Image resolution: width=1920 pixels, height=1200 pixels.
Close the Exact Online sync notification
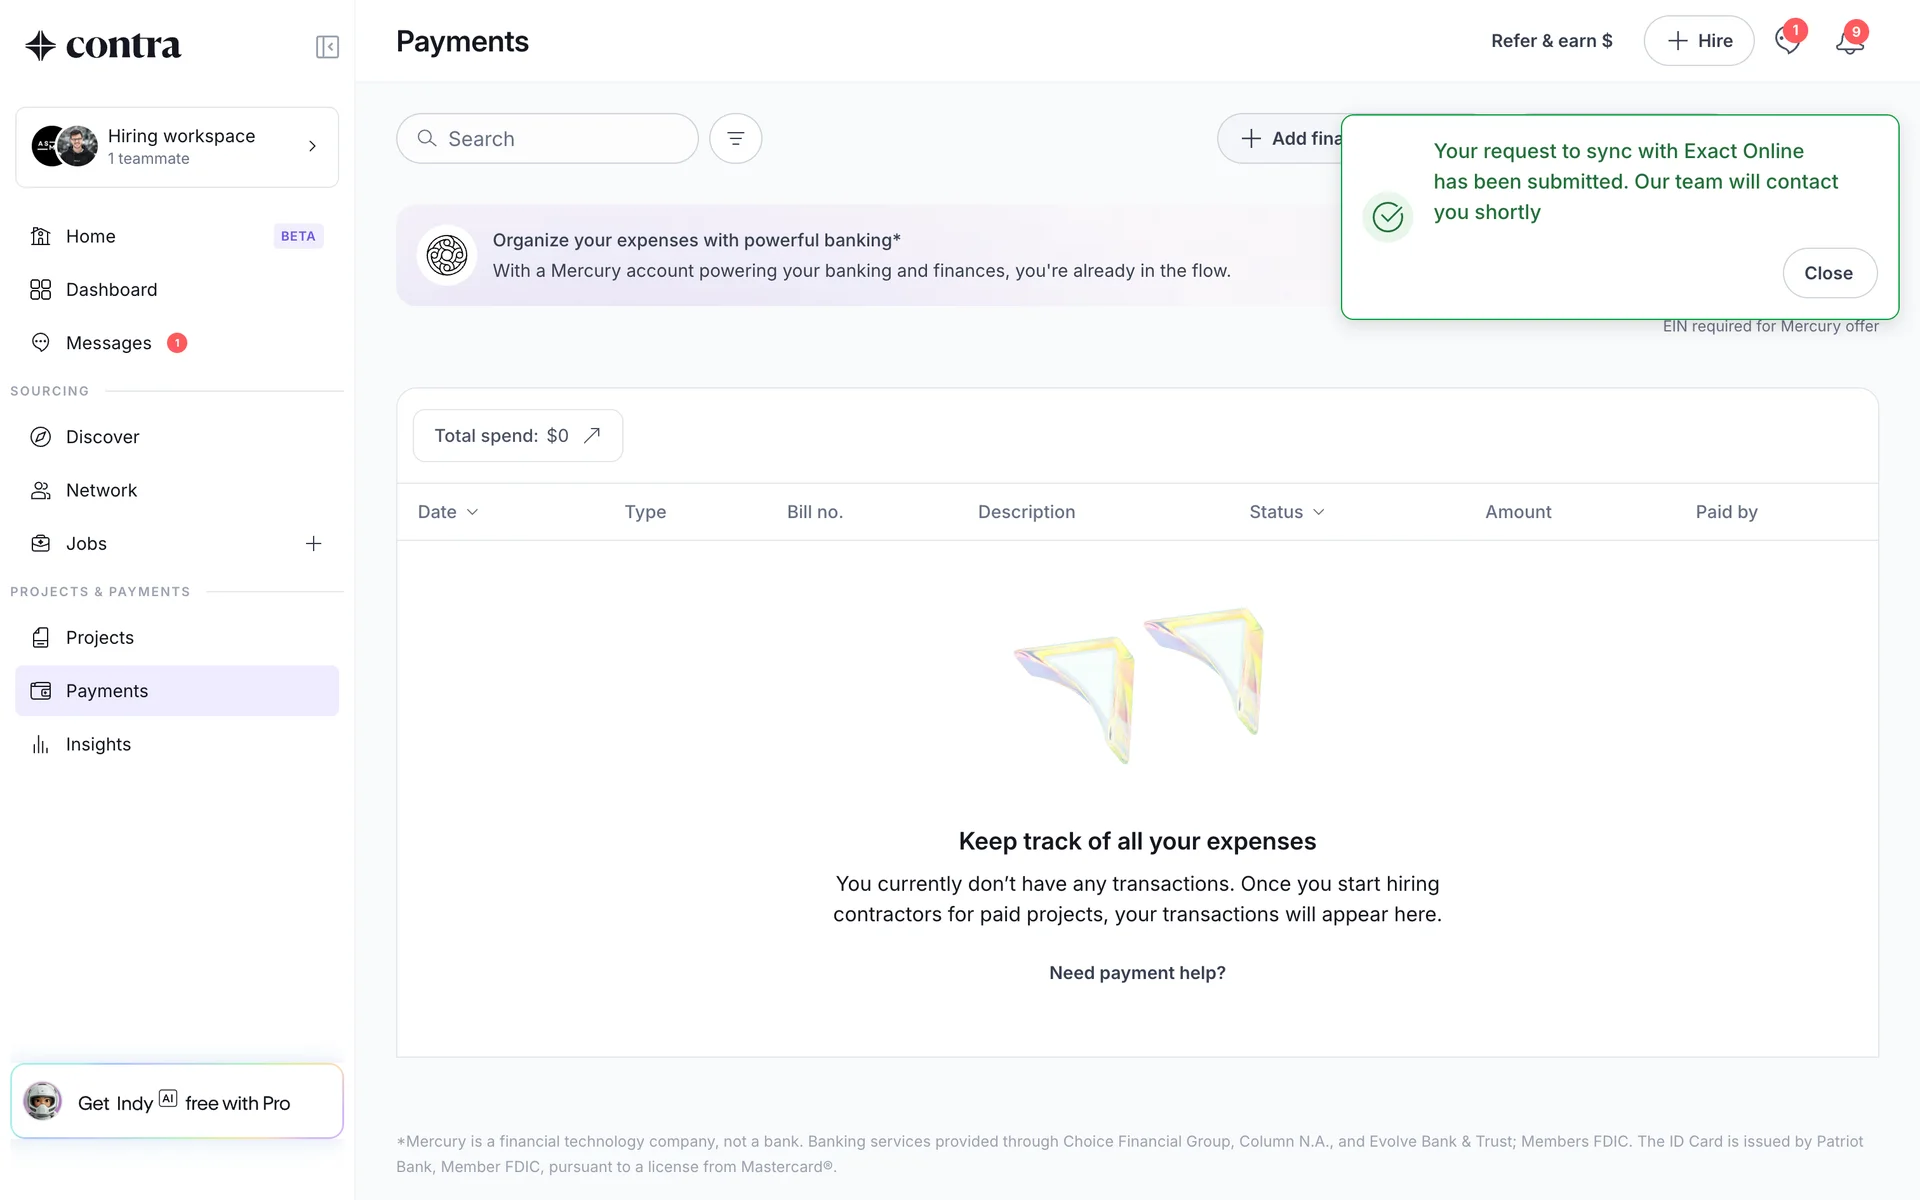(x=1828, y=273)
